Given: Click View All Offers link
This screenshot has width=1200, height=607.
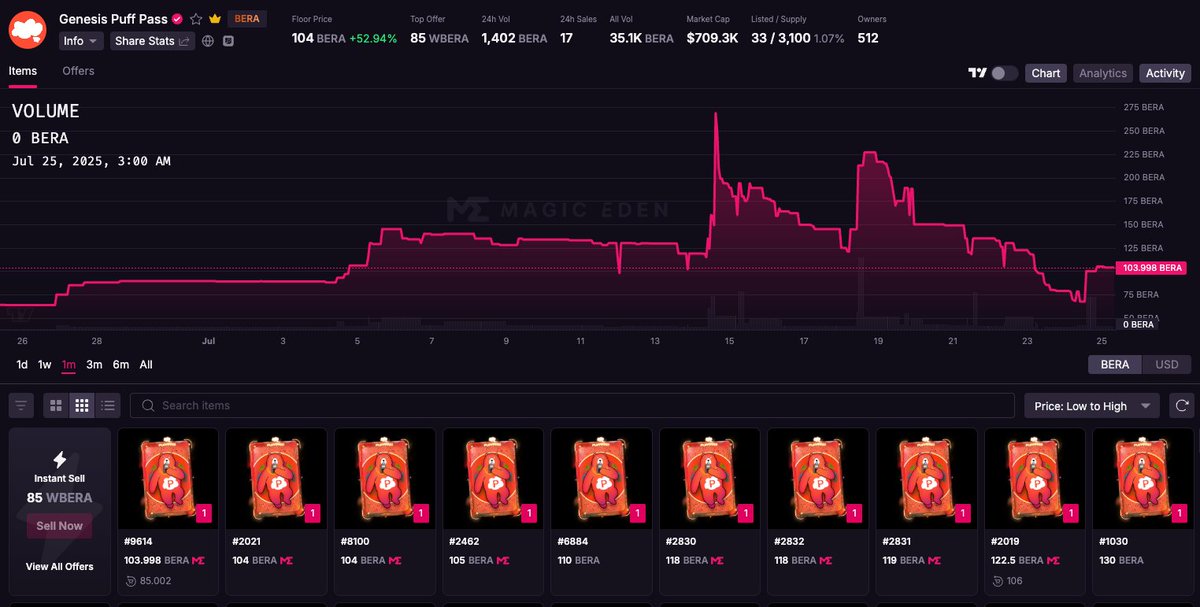Looking at the screenshot, I should (x=60, y=567).
